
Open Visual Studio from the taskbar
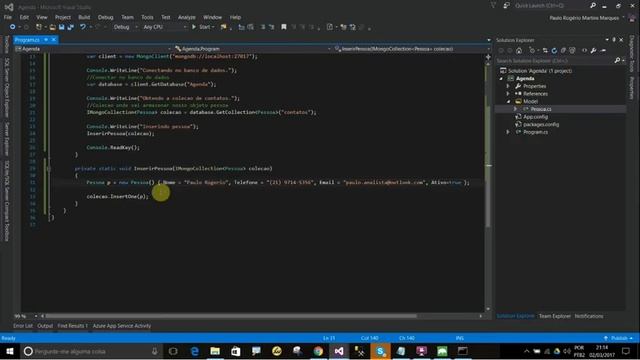(x=339, y=351)
